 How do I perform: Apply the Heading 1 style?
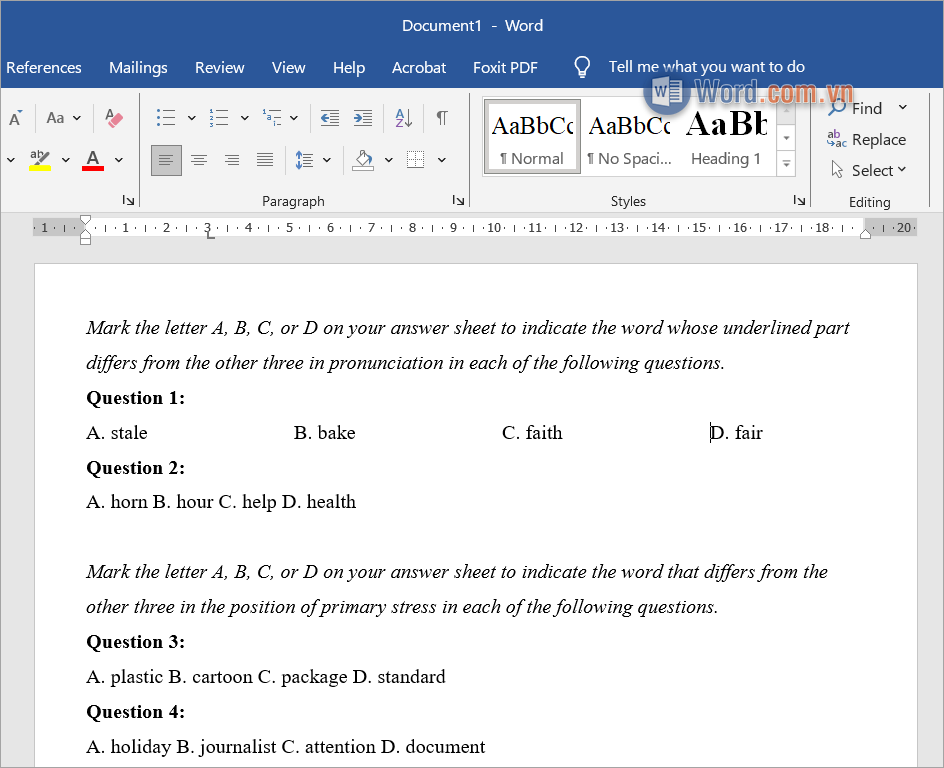(726, 138)
